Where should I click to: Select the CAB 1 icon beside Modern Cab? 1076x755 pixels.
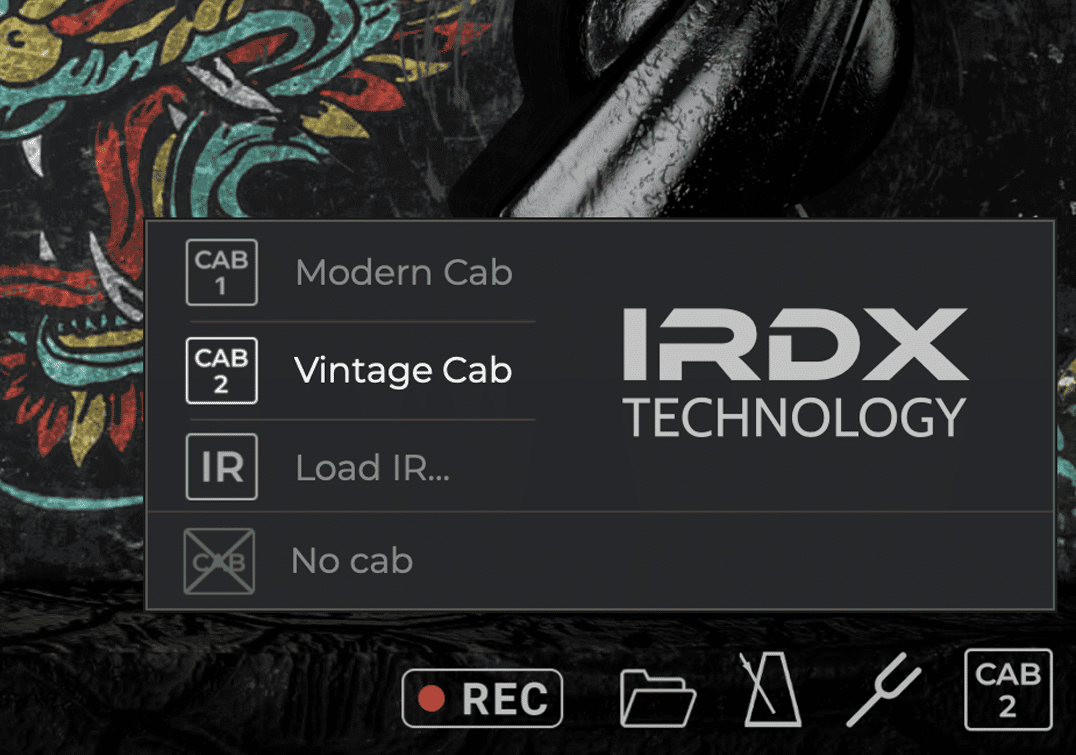tap(221, 272)
